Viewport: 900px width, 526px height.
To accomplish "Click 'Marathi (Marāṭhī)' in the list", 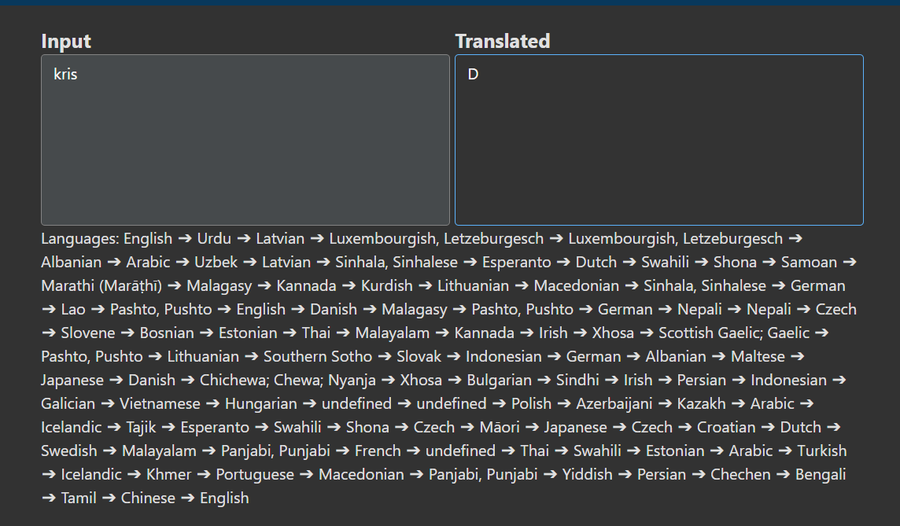I will [x=101, y=286].
